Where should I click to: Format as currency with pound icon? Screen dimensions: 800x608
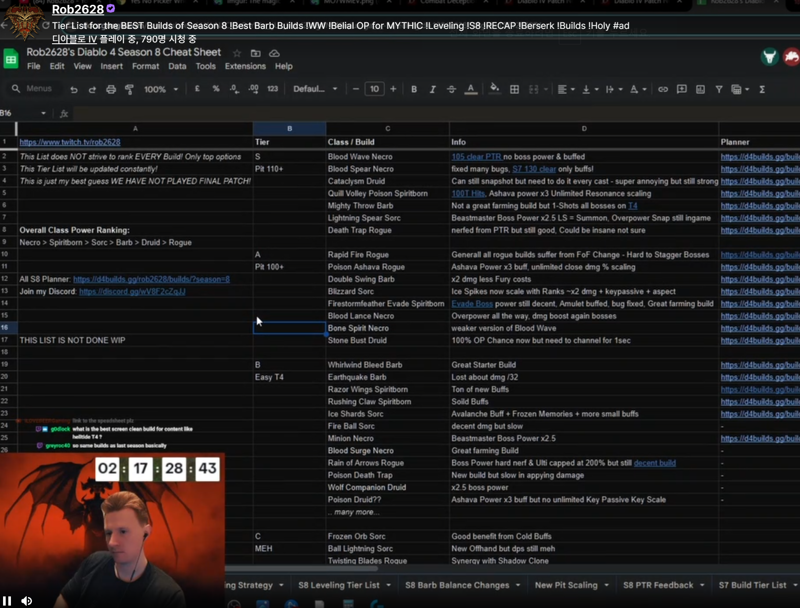(197, 89)
